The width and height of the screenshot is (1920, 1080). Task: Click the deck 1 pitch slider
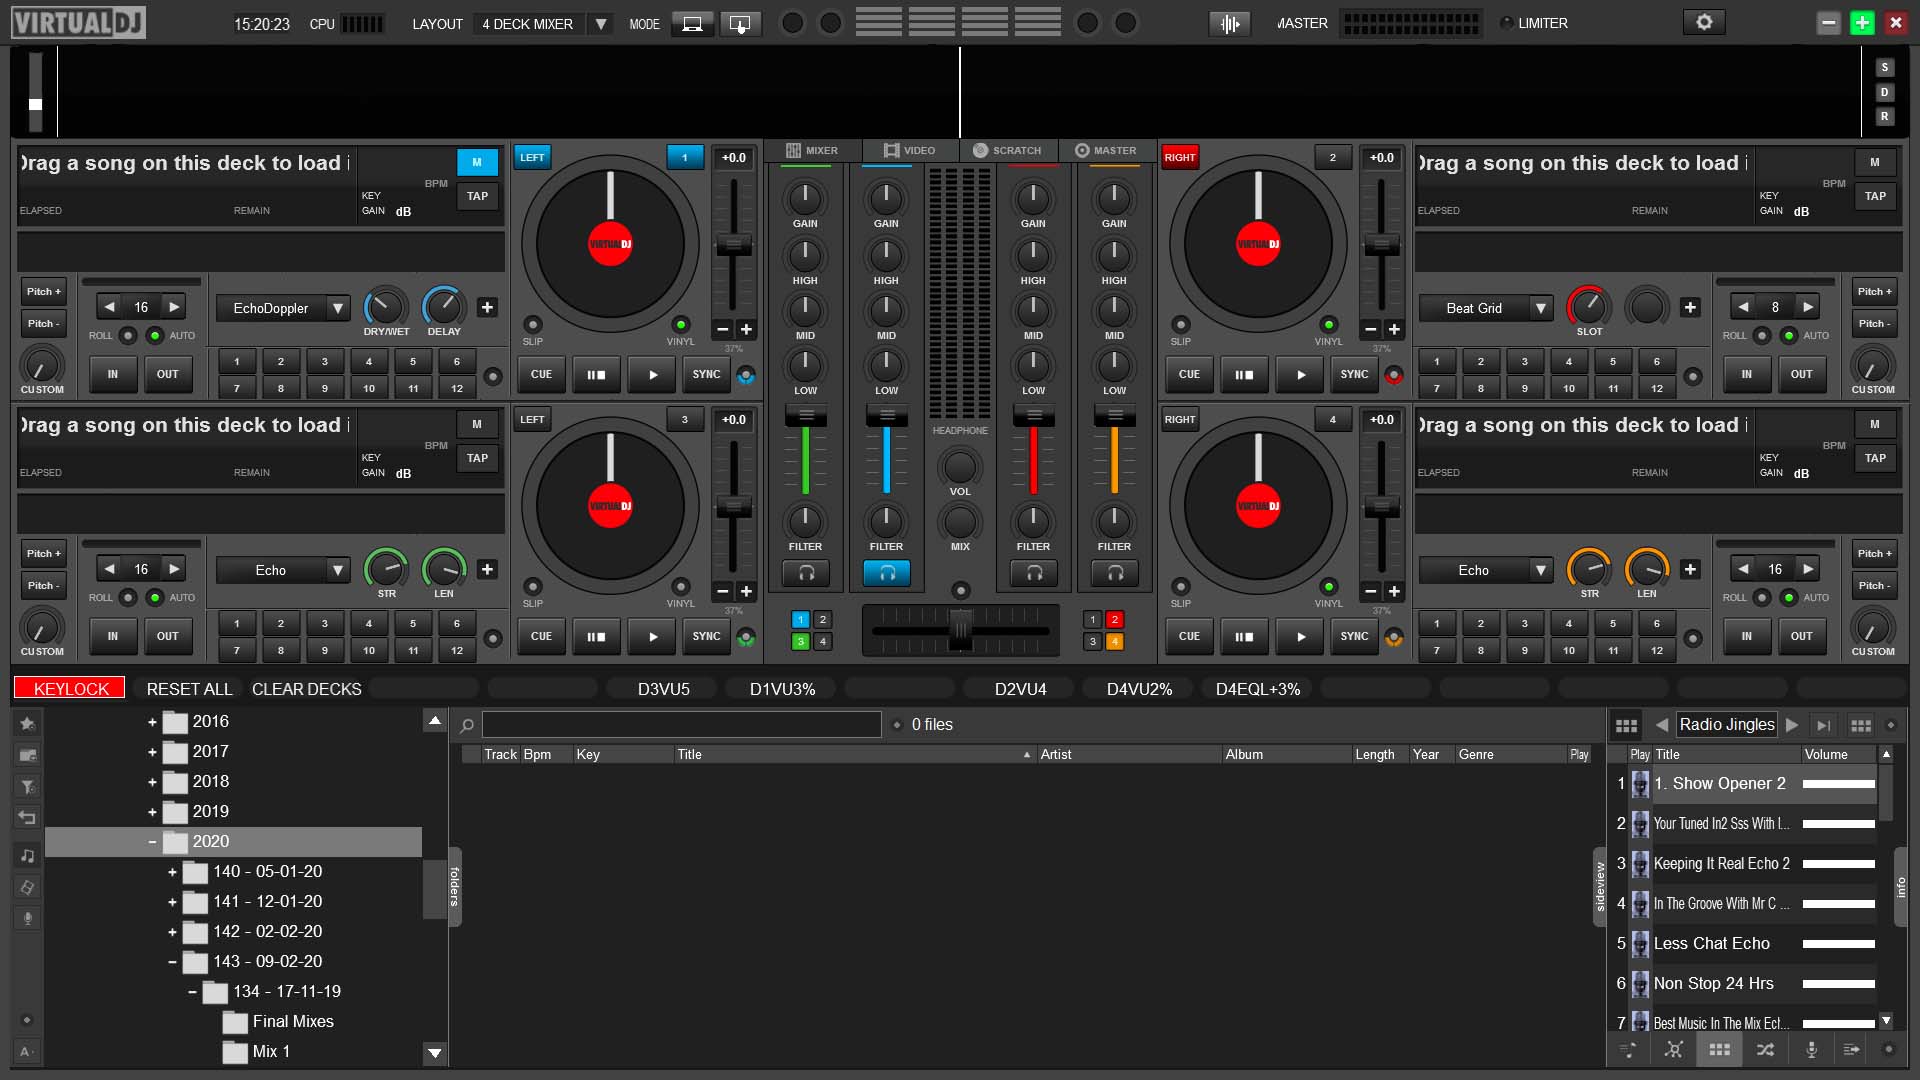(x=733, y=244)
